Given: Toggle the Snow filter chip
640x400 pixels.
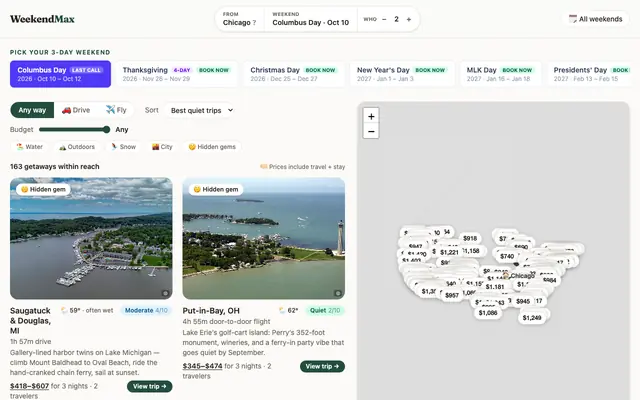Looking at the screenshot, I should (124, 147).
